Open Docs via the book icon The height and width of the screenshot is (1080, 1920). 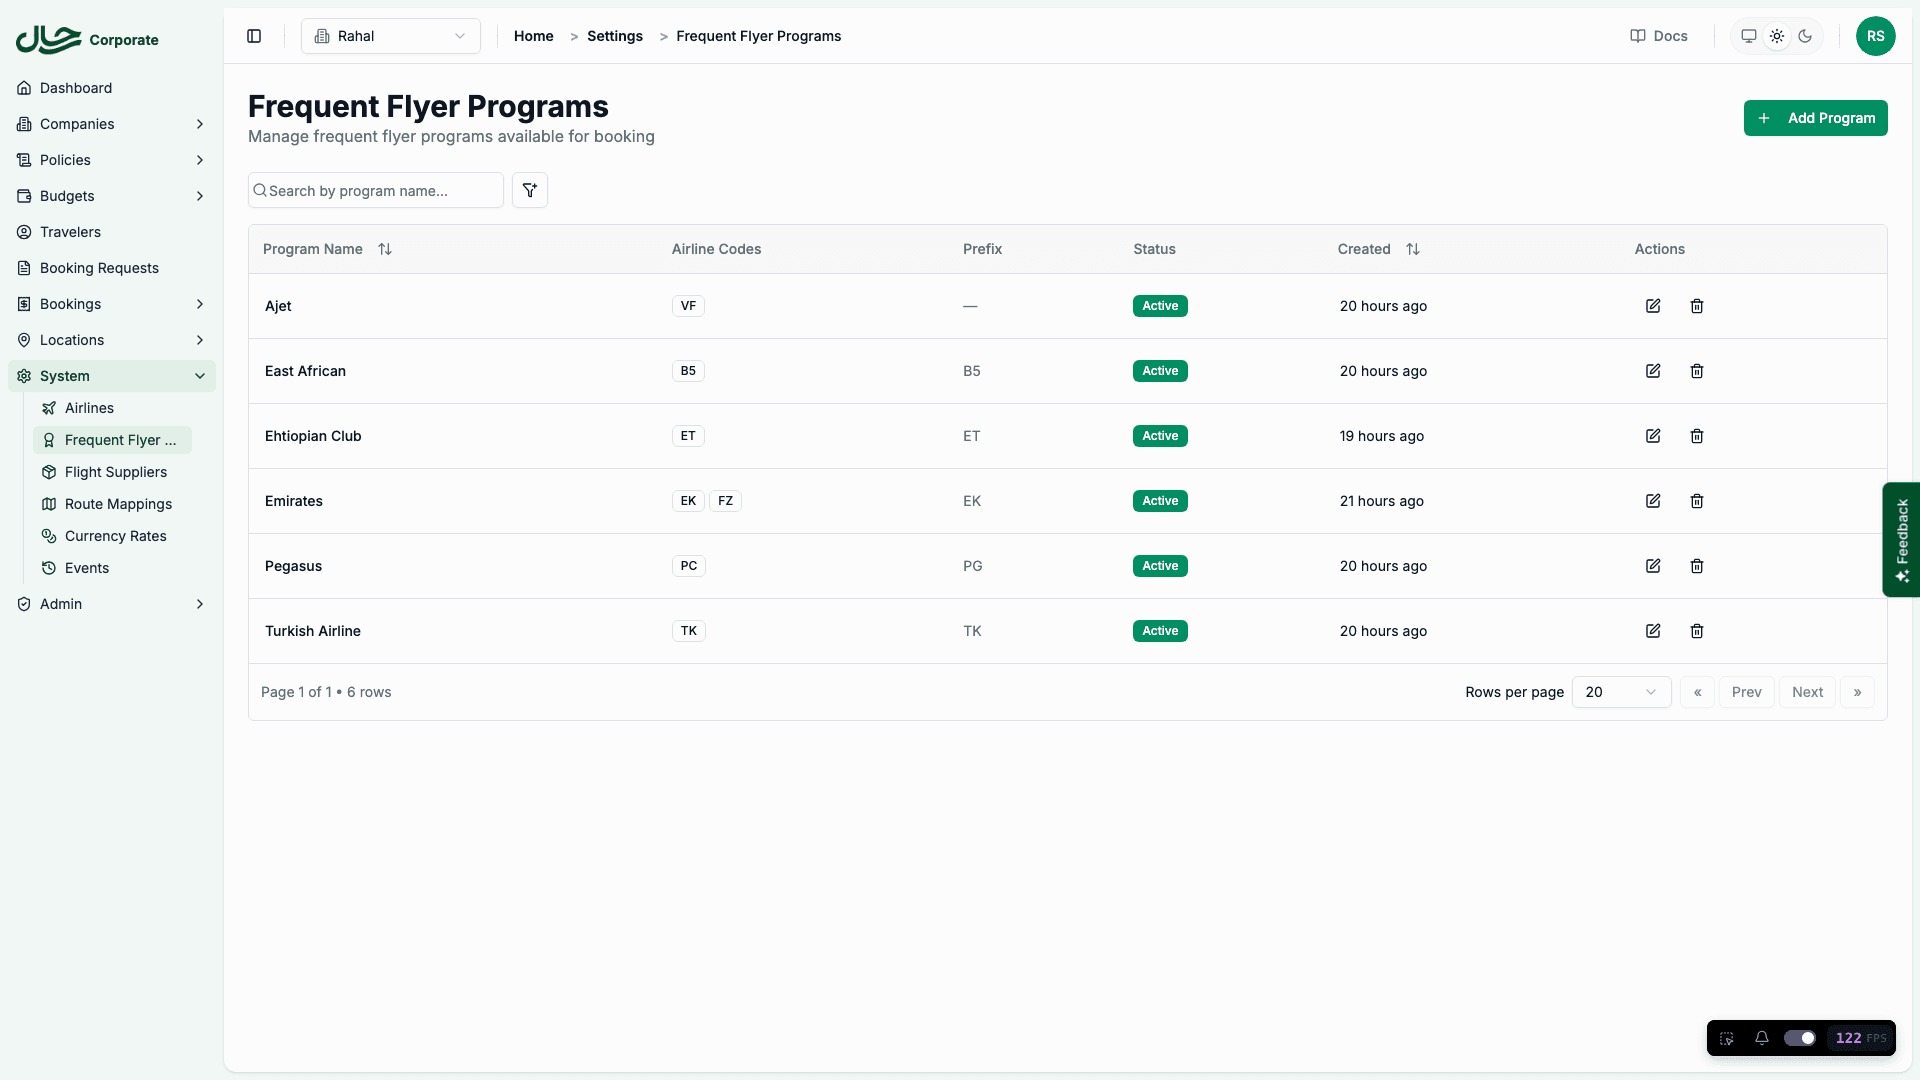1658,36
